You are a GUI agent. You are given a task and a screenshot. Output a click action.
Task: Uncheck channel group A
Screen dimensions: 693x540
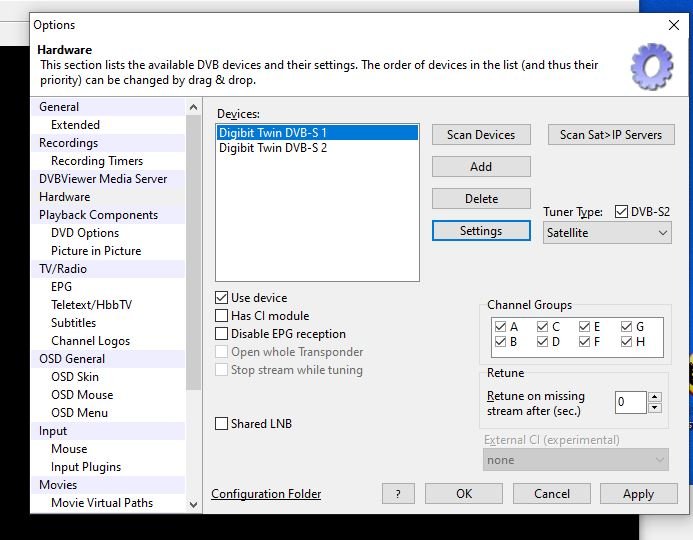[x=500, y=326]
